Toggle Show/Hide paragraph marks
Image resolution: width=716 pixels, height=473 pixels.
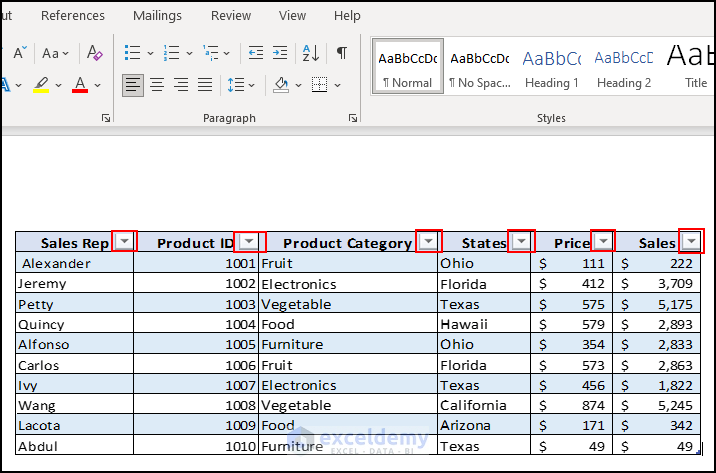tap(342, 53)
